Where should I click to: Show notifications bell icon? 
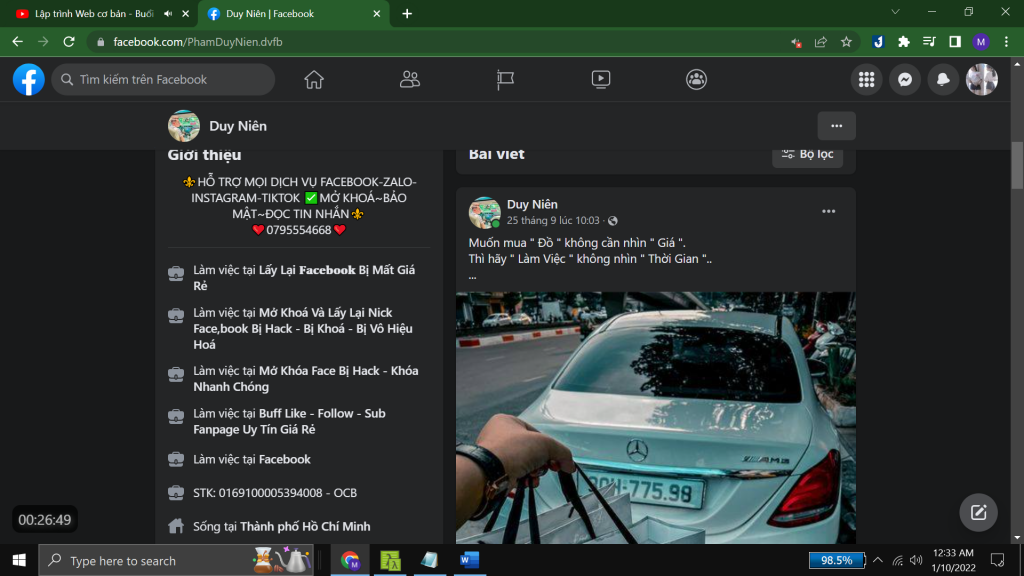943,80
